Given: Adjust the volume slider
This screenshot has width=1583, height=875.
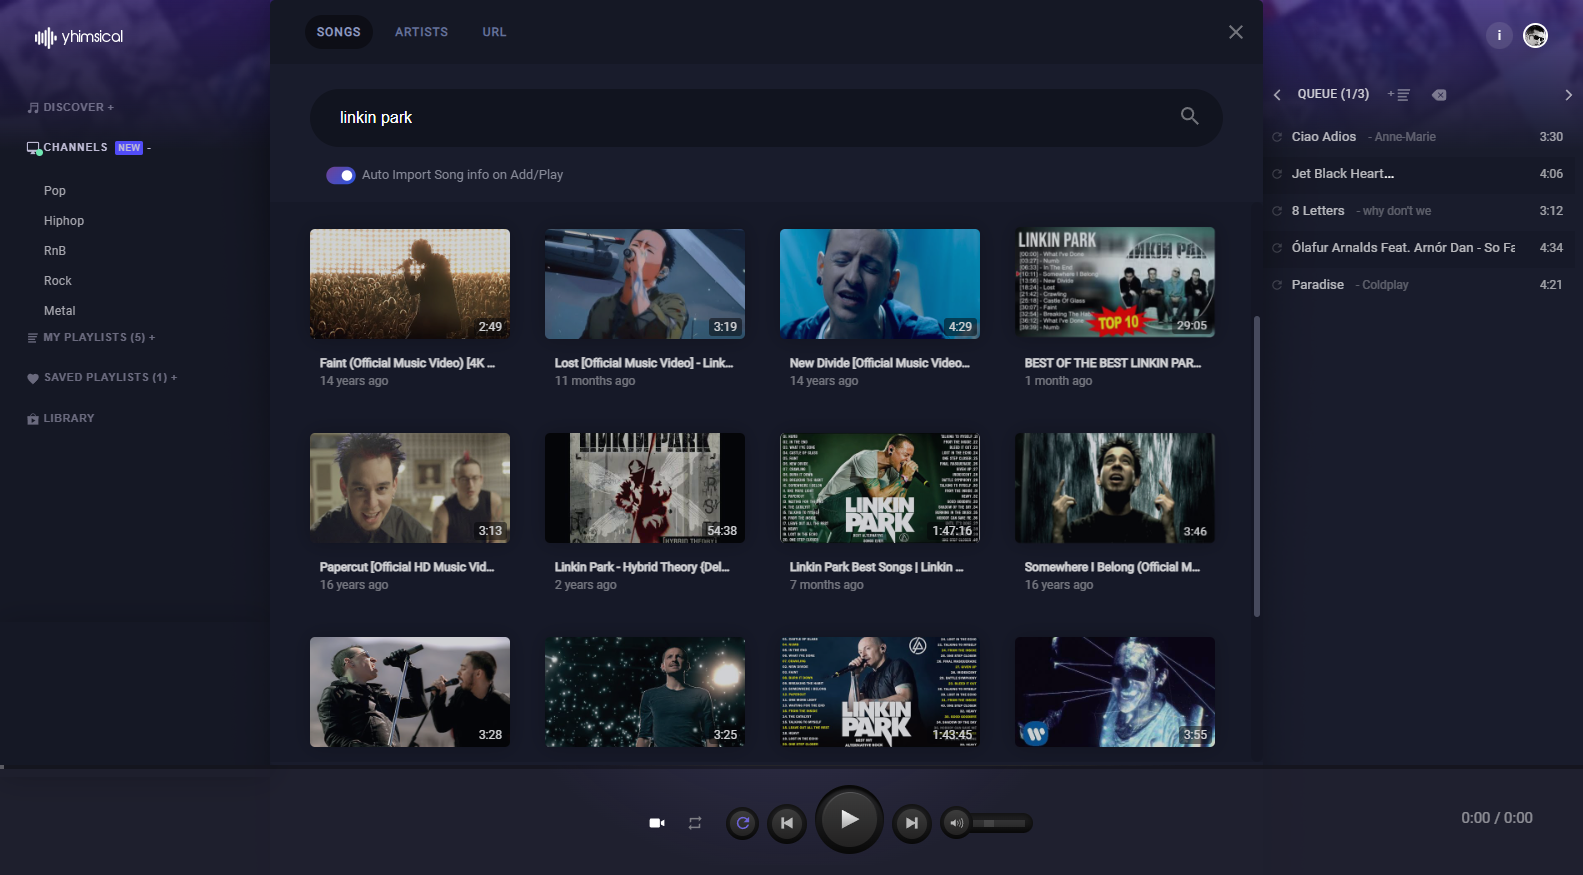Looking at the screenshot, I should coord(999,823).
